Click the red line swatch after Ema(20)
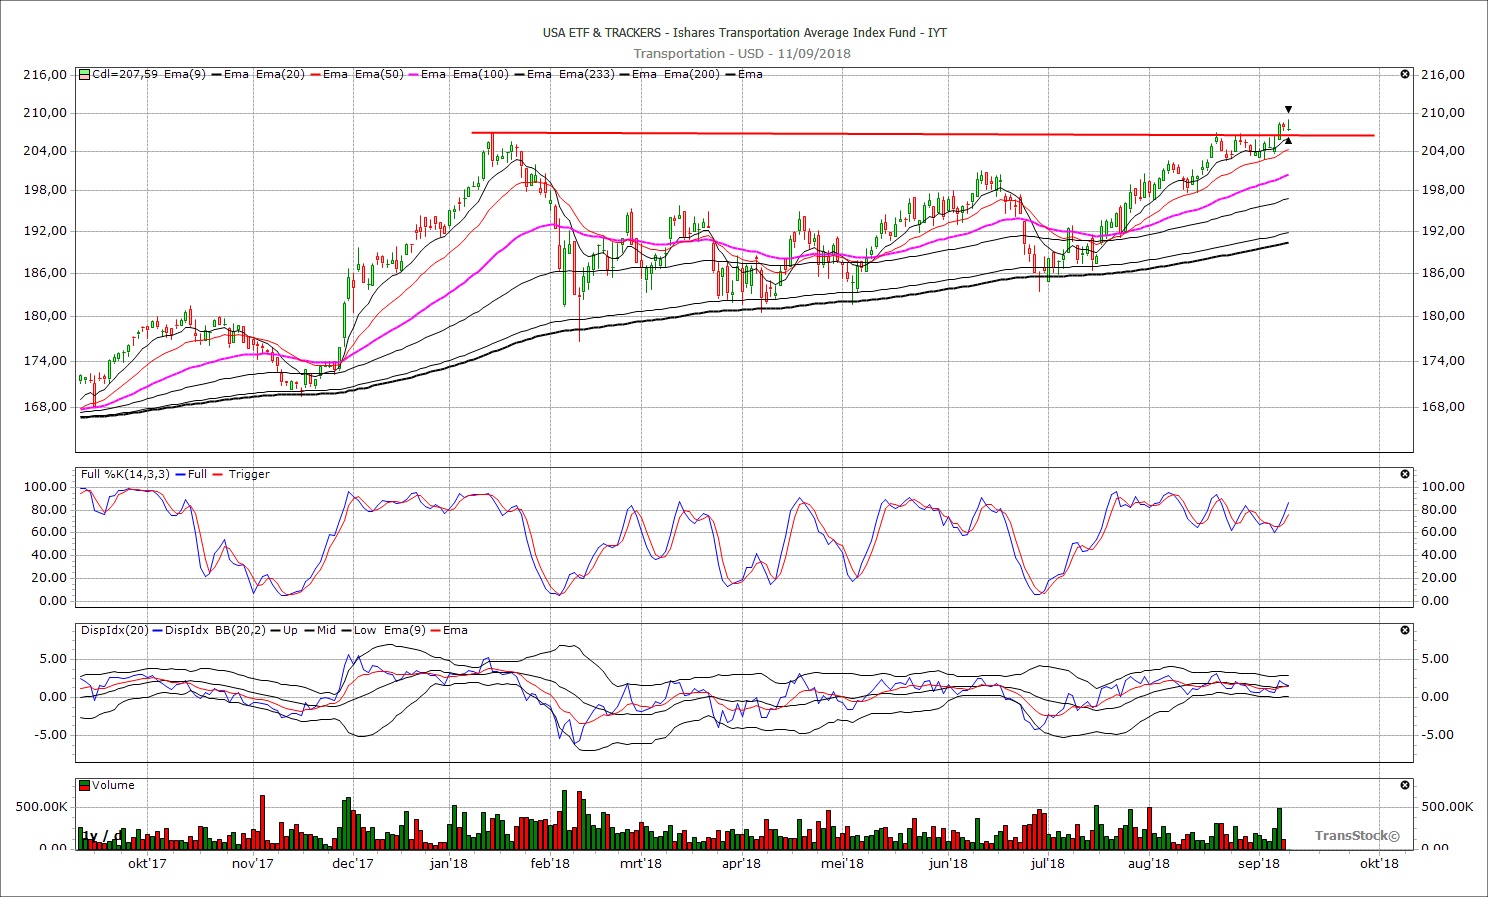1488x897 pixels. [316, 74]
